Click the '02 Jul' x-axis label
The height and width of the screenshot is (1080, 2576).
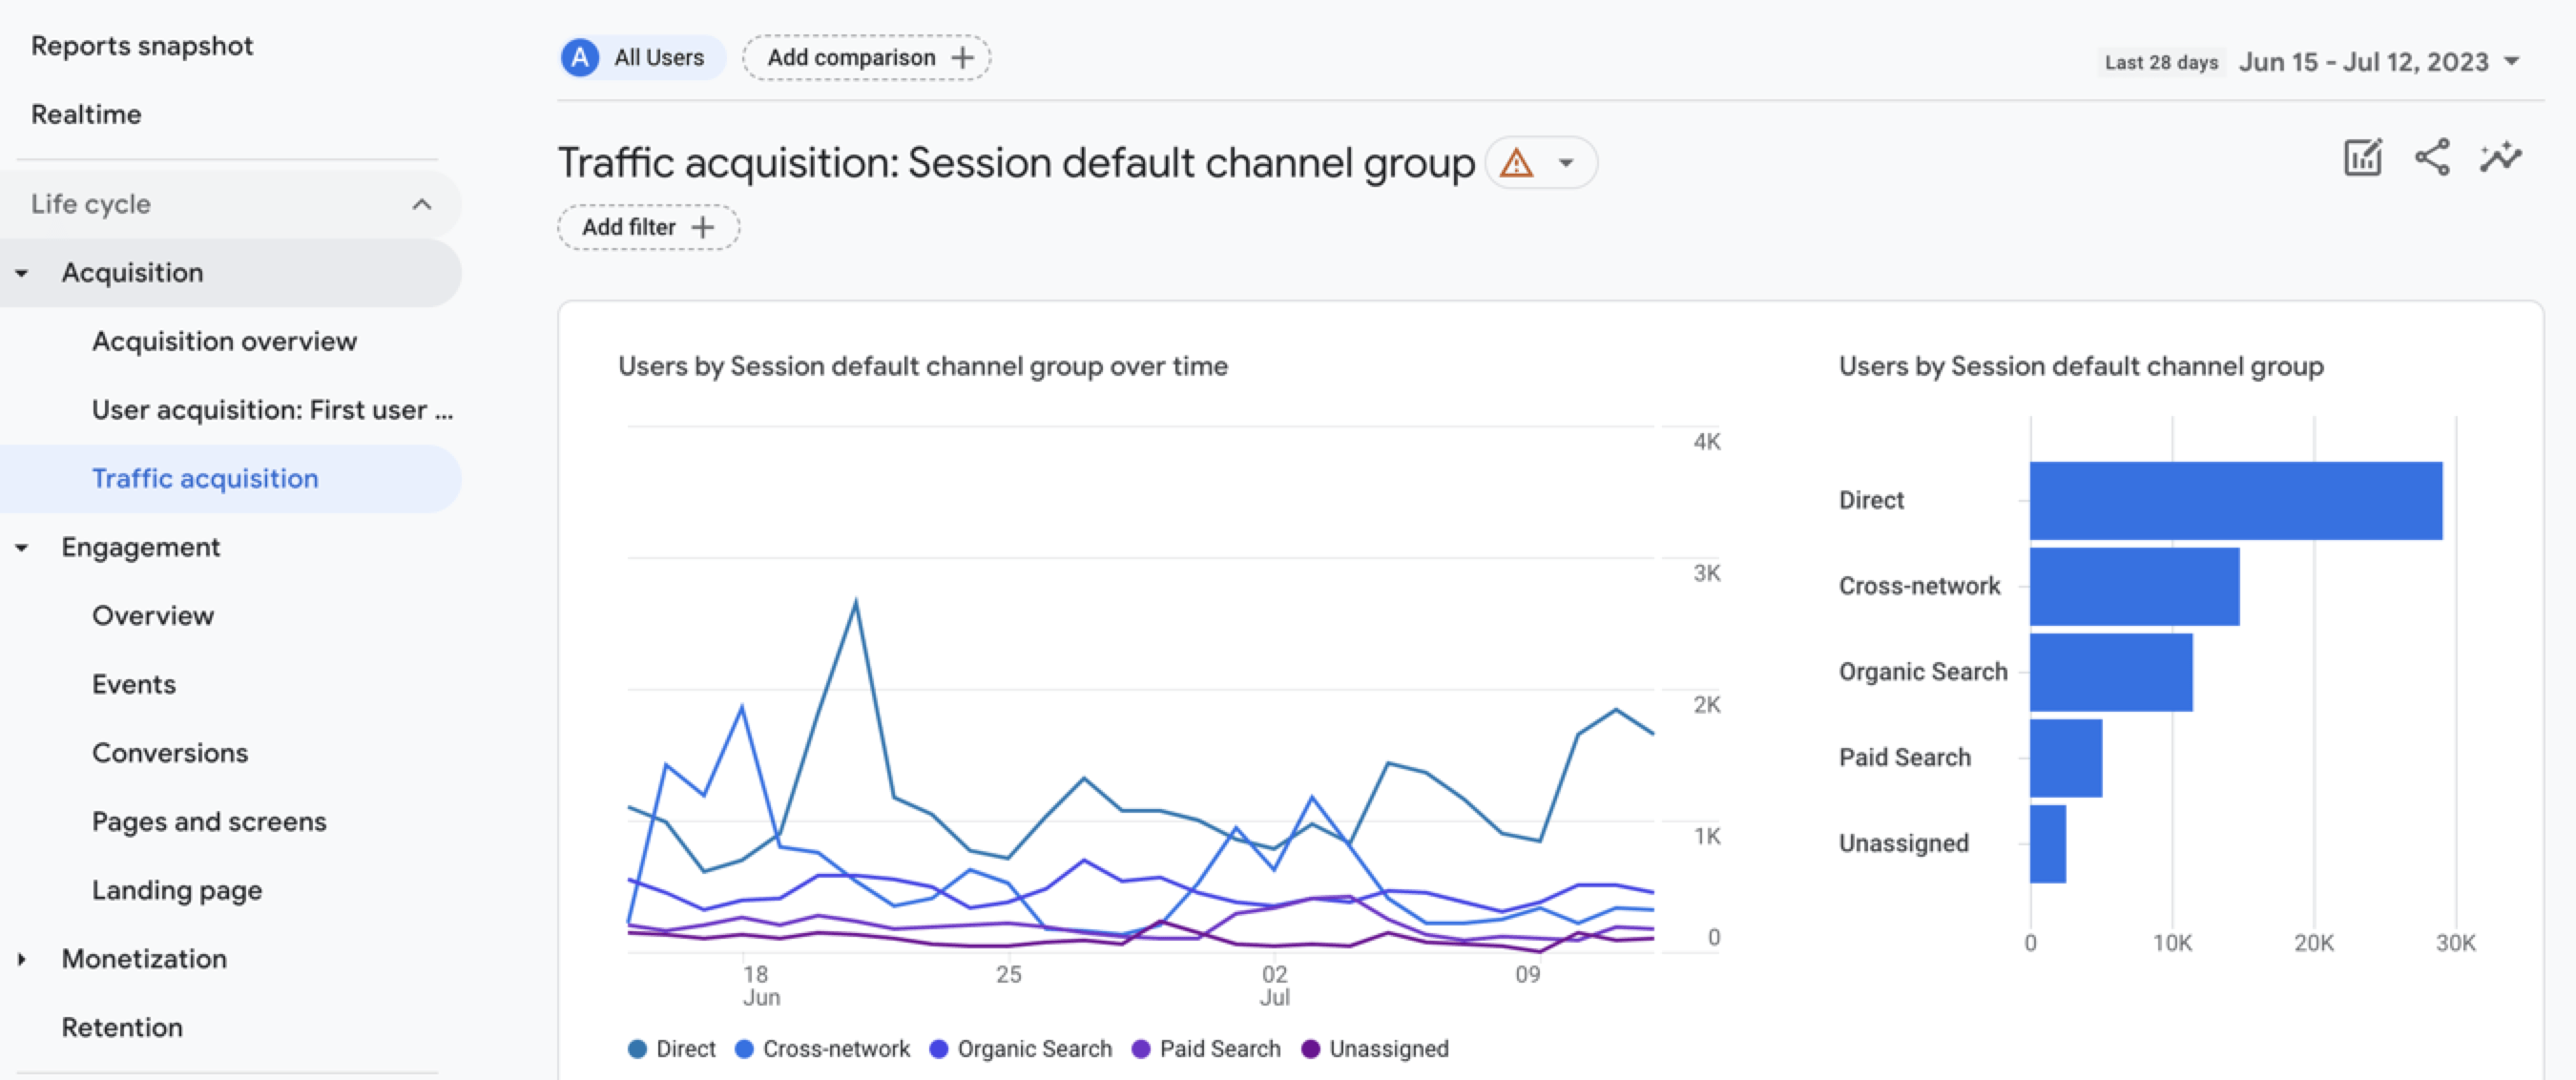[1274, 986]
